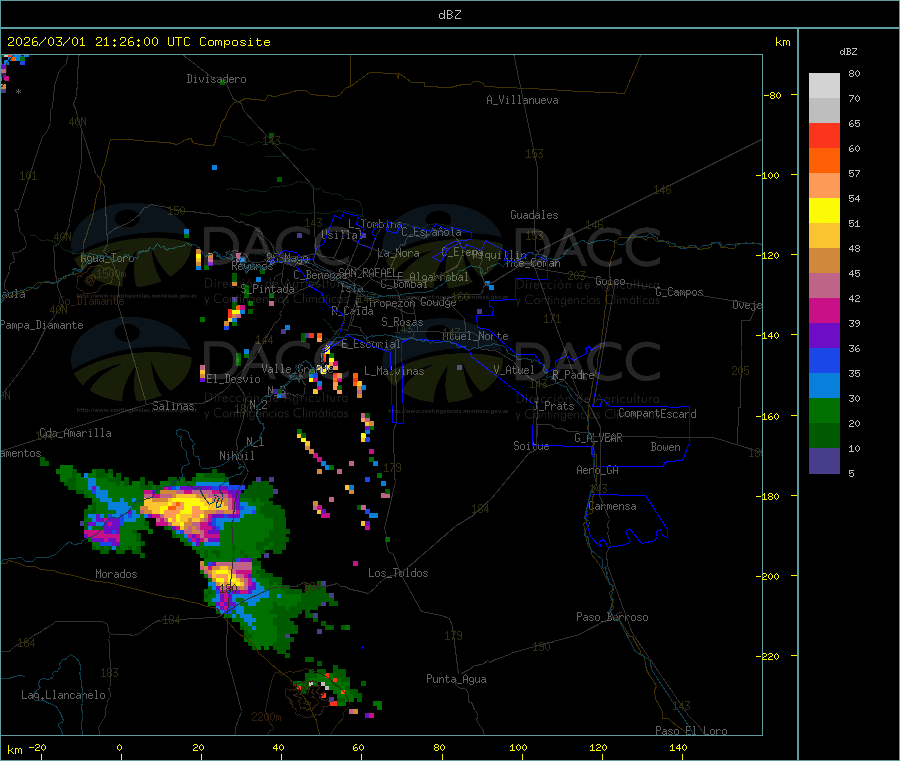Click the -200 km vertical axis tick
The height and width of the screenshot is (761, 900).
[770, 576]
